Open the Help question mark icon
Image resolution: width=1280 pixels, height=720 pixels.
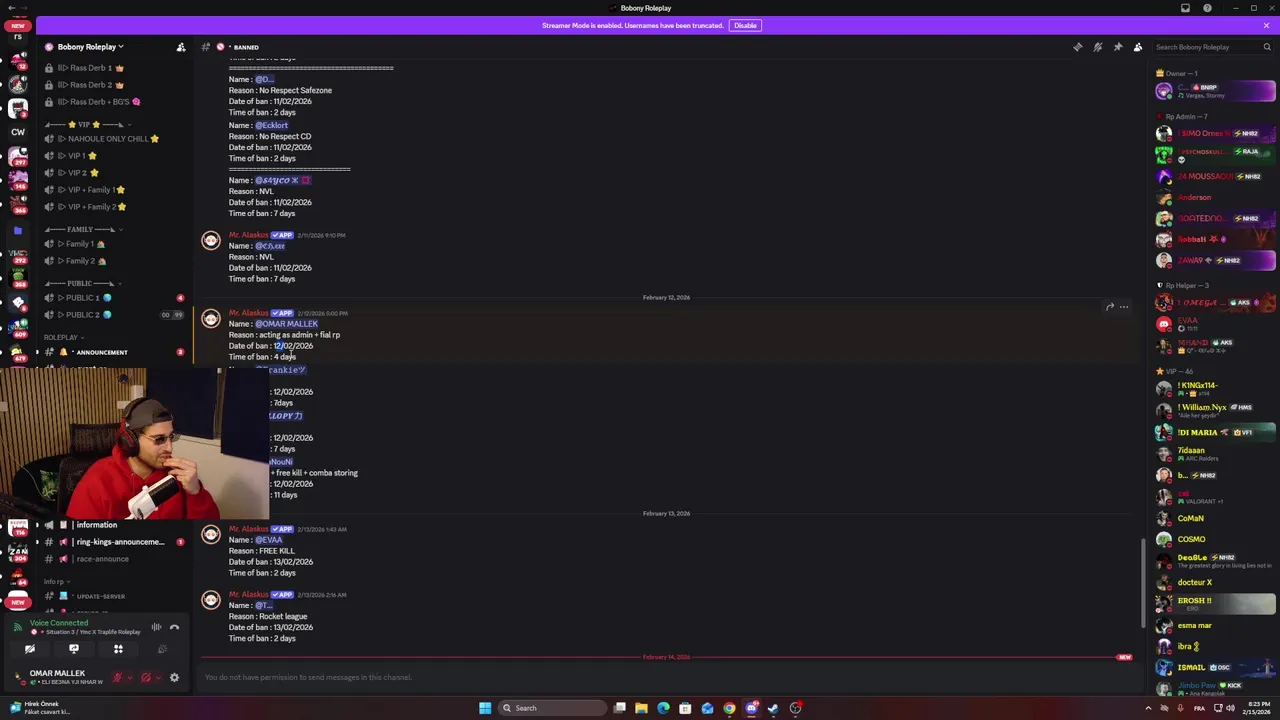[x=1207, y=8]
